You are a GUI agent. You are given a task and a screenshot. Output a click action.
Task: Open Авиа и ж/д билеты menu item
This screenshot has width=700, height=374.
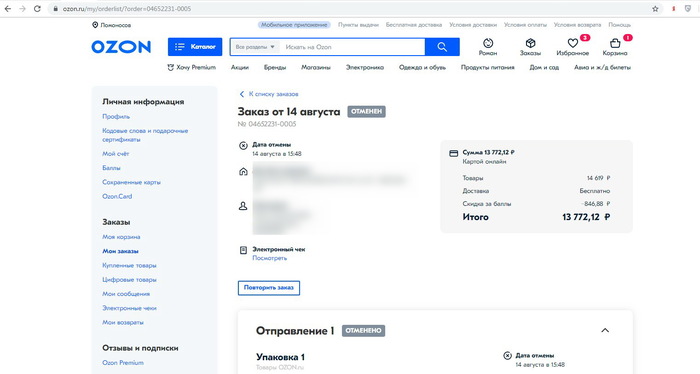(602, 67)
